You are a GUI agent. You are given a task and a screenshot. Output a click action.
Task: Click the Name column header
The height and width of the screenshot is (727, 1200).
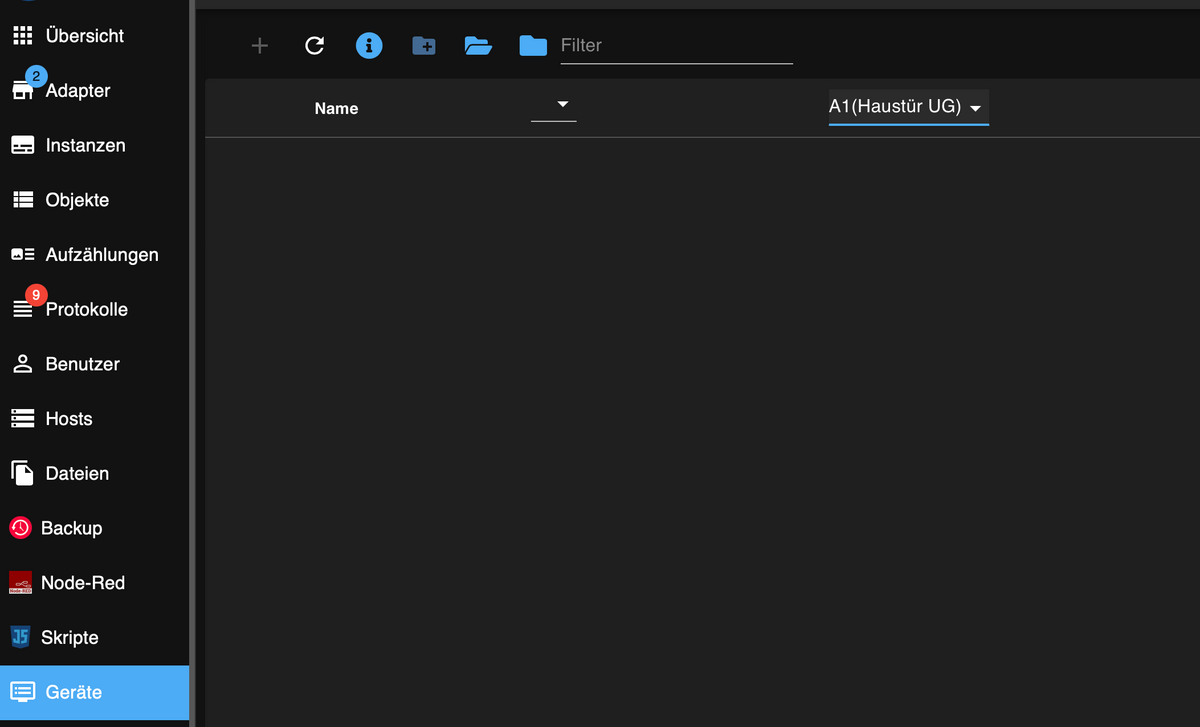[x=336, y=108]
